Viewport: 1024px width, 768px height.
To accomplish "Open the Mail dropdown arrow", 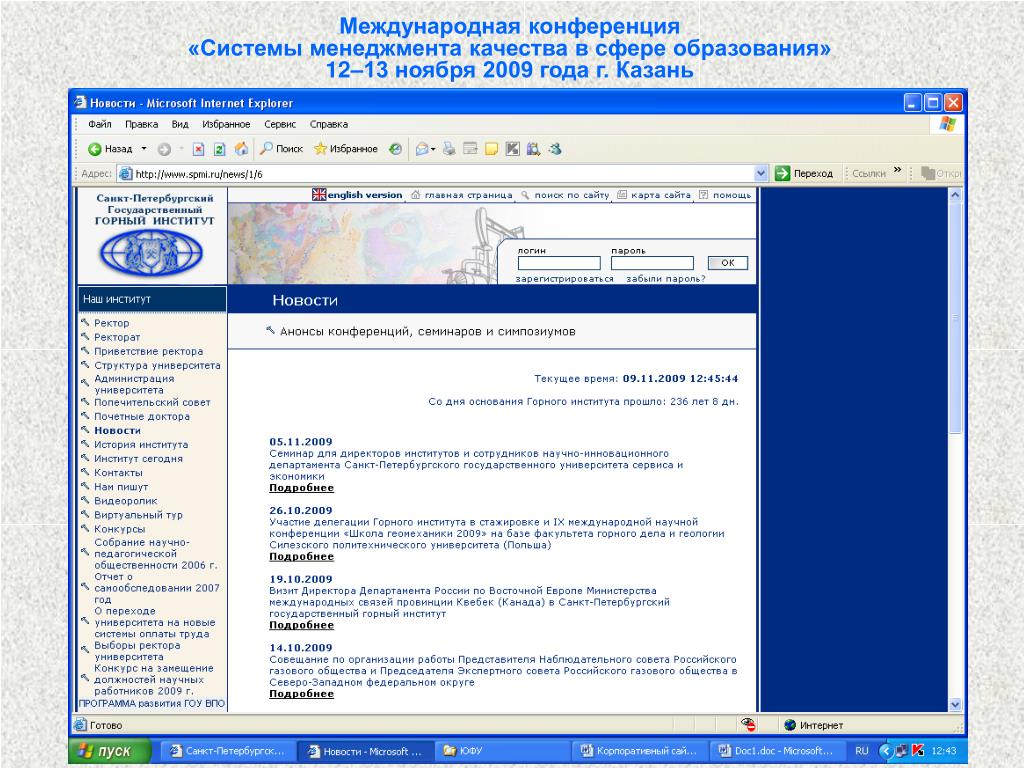I will click(x=433, y=149).
